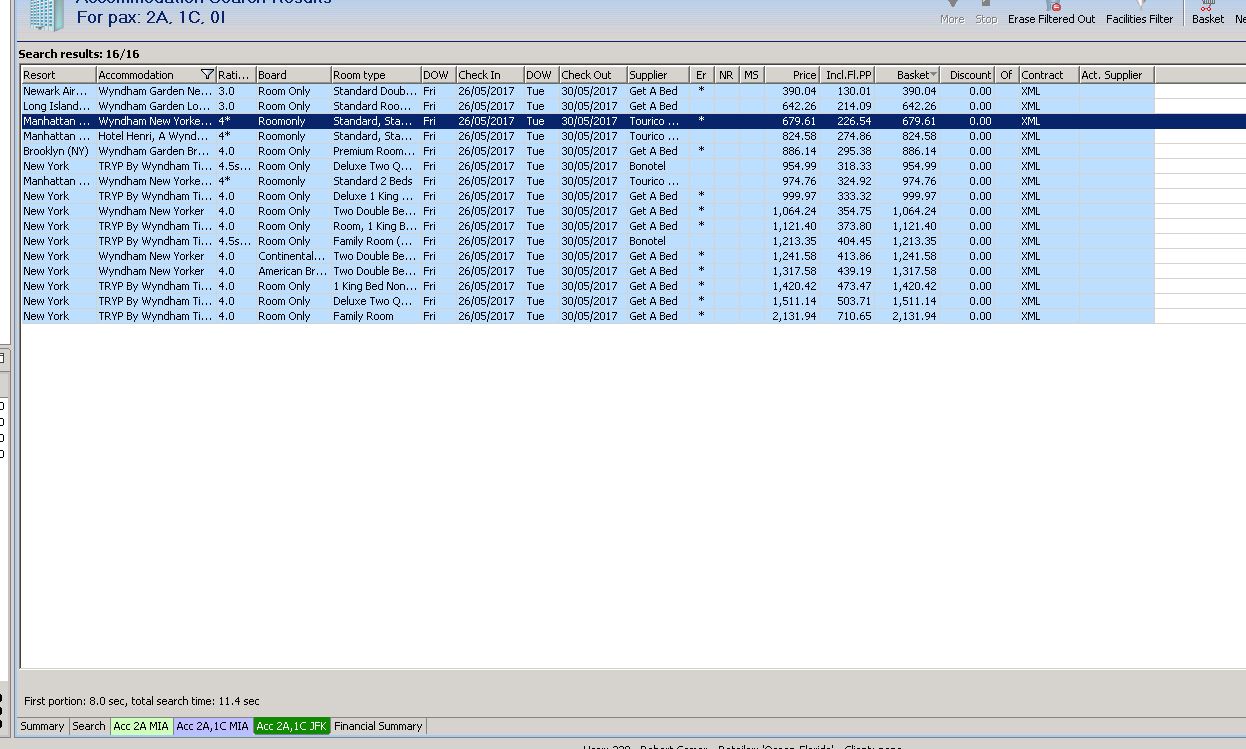Click the Continental... board cell
This screenshot has height=749, width=1246.
293,256
